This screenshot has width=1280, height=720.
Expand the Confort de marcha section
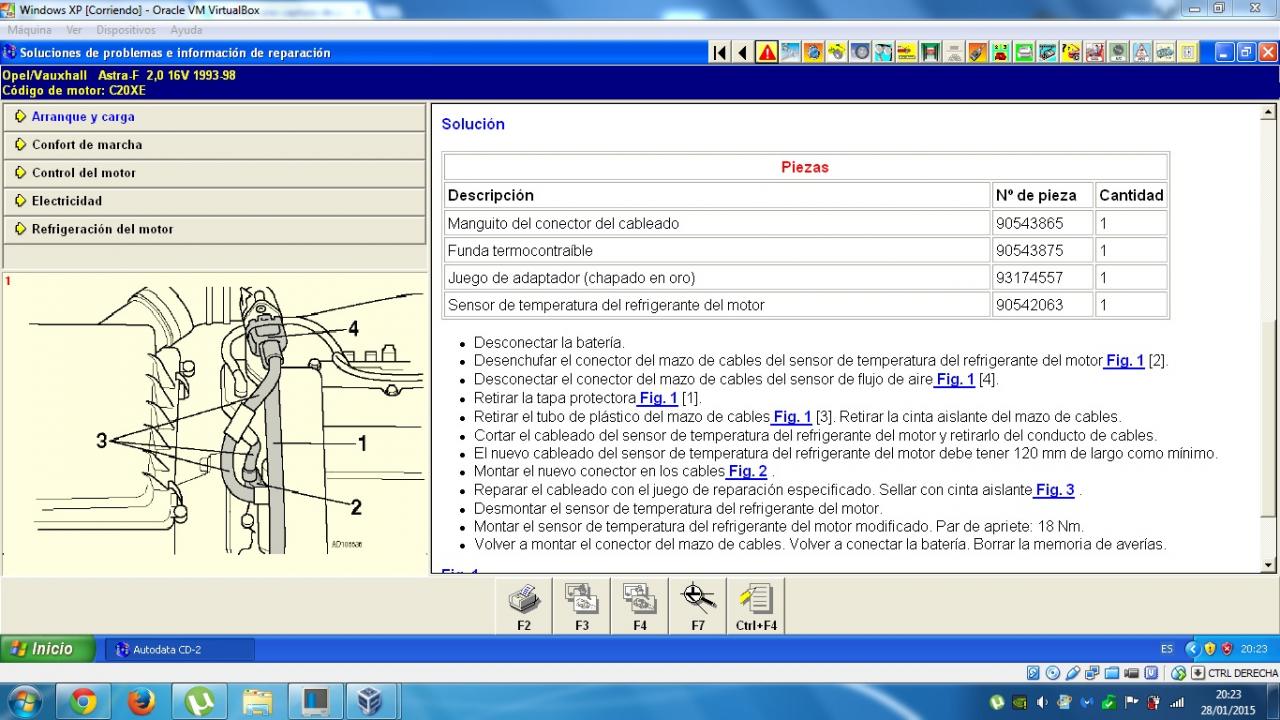(86, 145)
